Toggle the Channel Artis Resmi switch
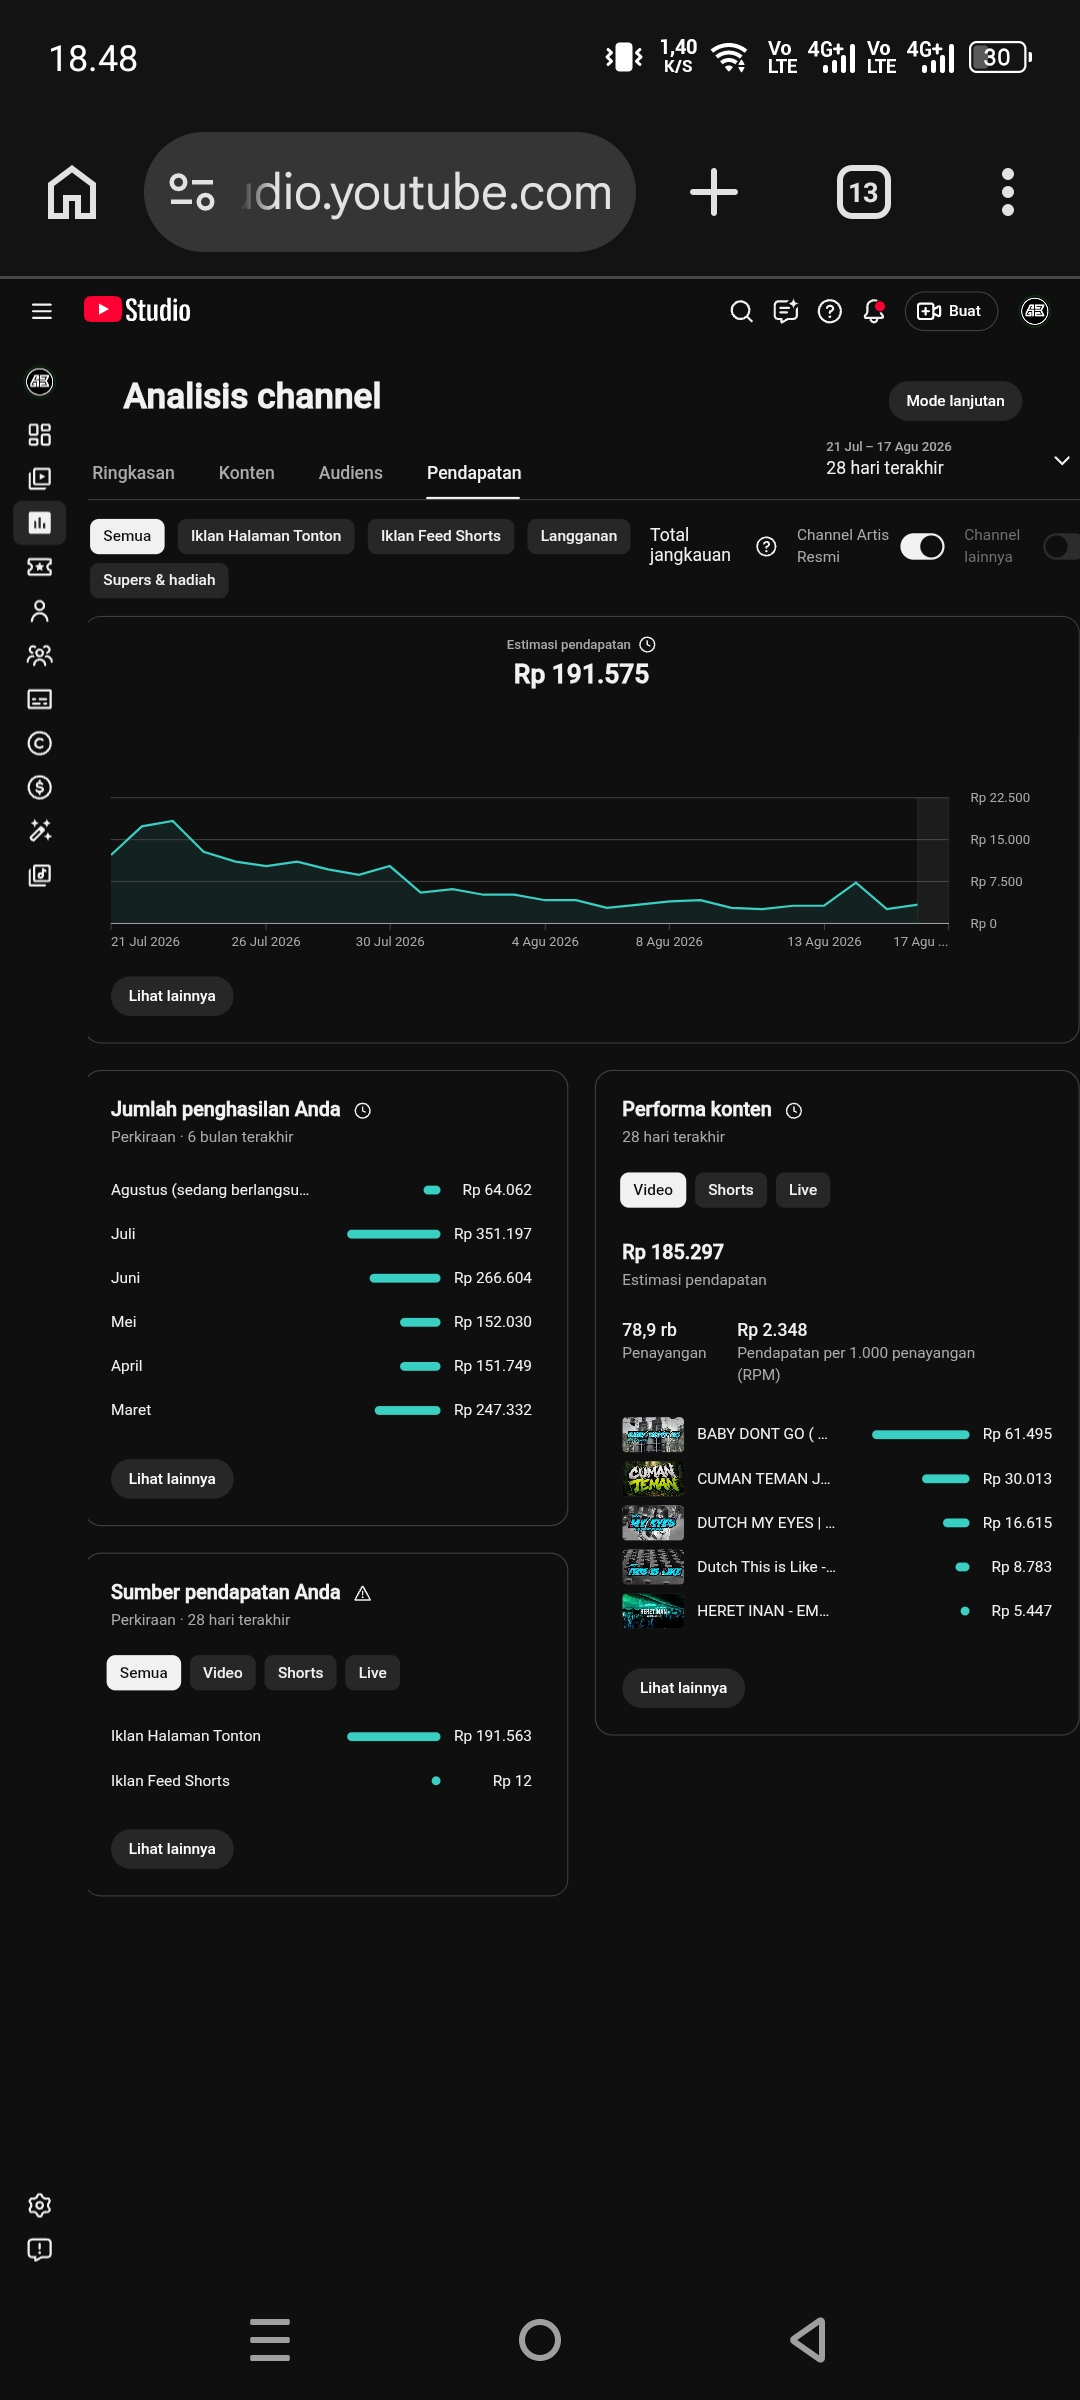The height and width of the screenshot is (2400, 1080). pyautogui.click(x=922, y=546)
